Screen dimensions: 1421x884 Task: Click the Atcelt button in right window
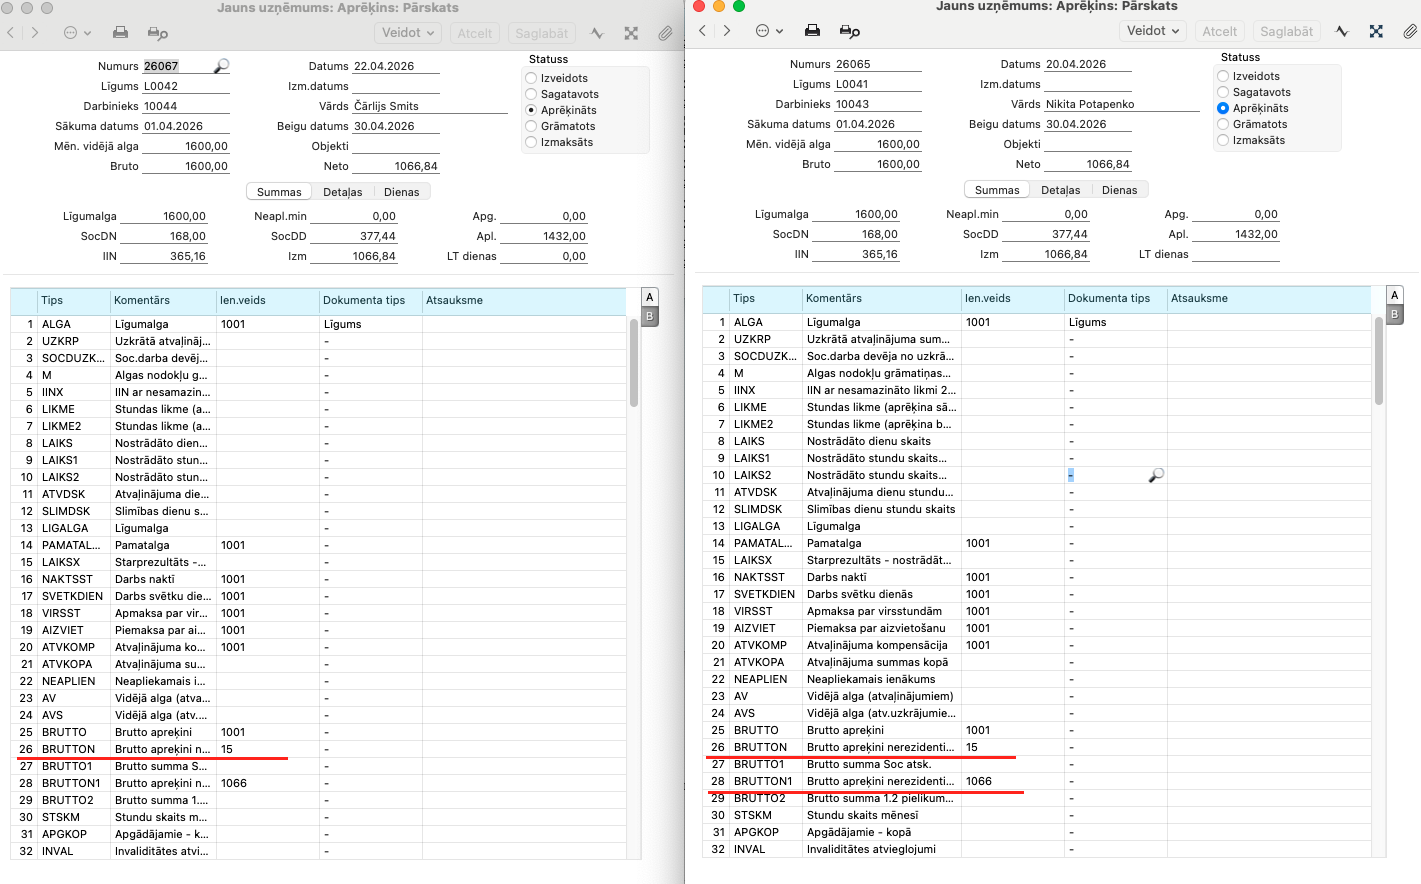[x=1219, y=31]
